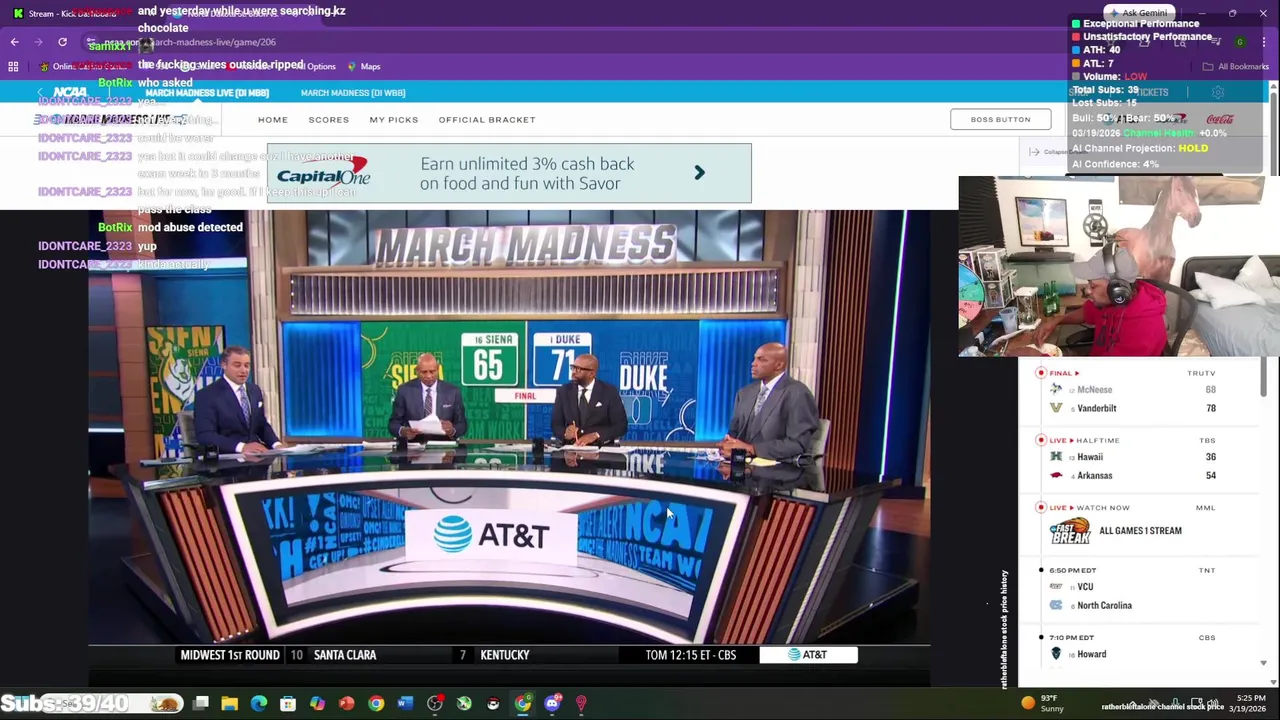Click the browser back arrow
Viewport: 1280px width, 720px height.
[14, 42]
